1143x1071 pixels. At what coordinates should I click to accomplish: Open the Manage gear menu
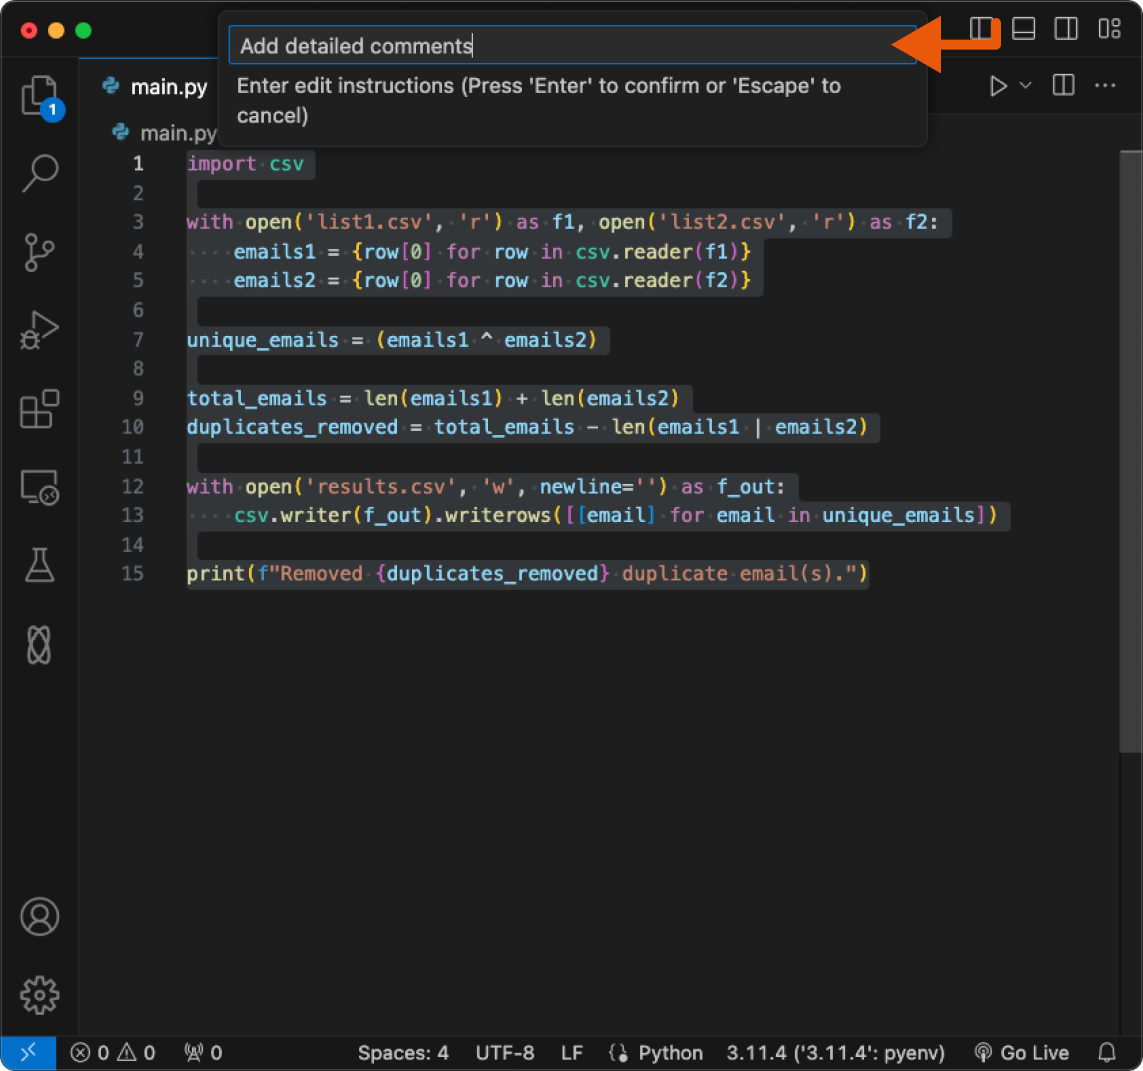tap(39, 995)
